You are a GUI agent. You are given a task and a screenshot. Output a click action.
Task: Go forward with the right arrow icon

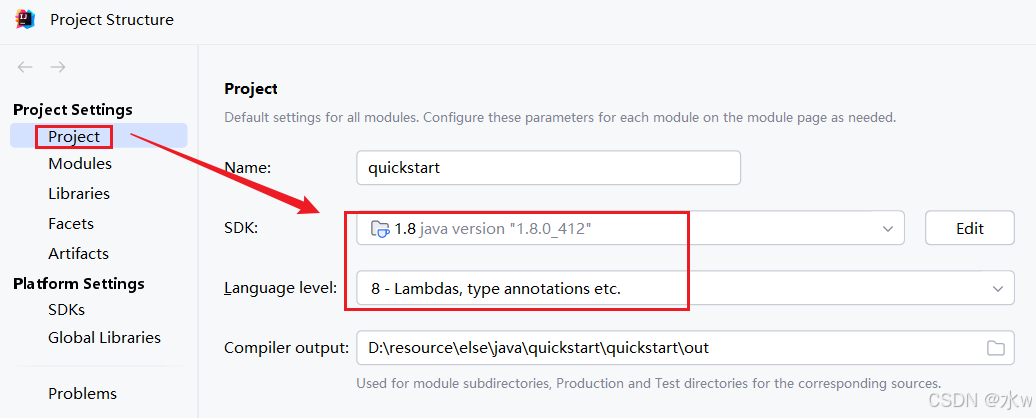coord(58,67)
